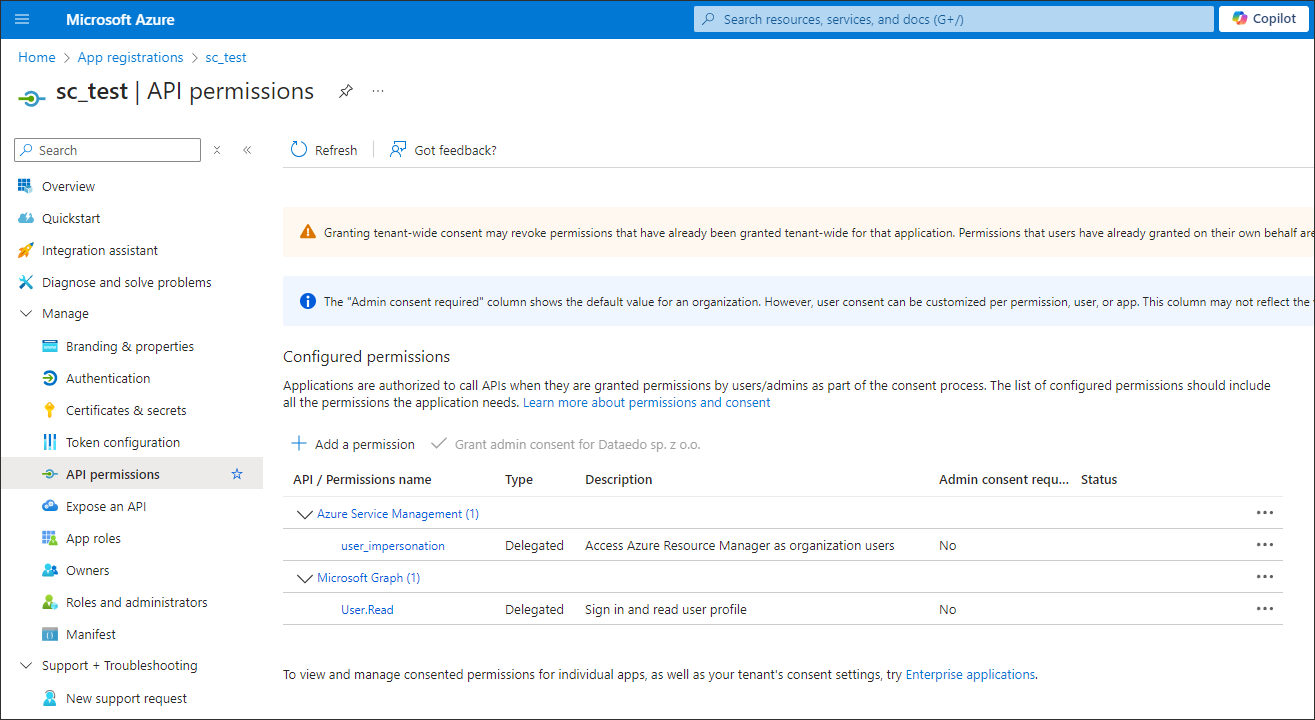Clear the sidebar search with X icon
Screen dimensions: 1315x720
click(x=217, y=150)
